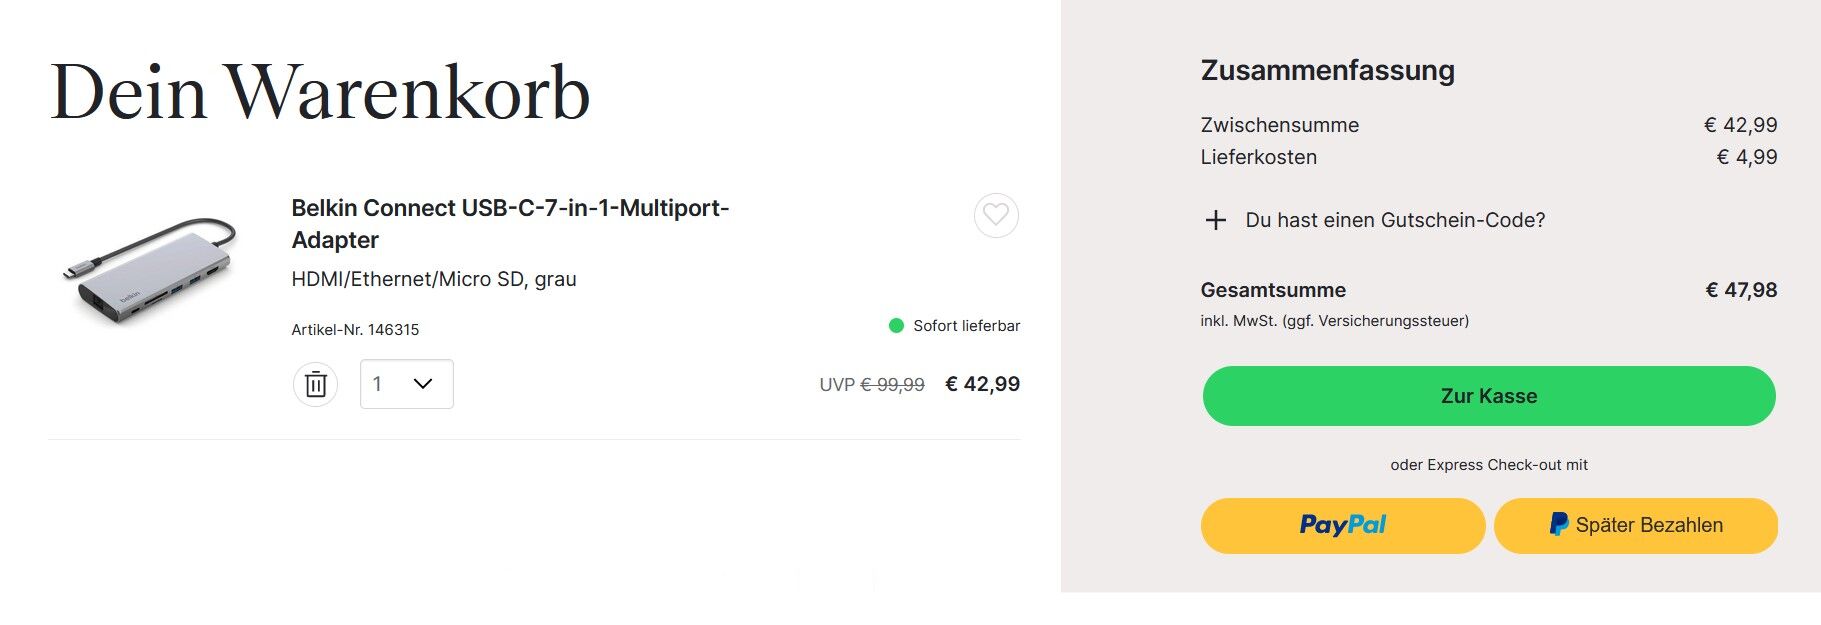Click the plus icon beside Gutschein-Code
1821x625 pixels.
coord(1215,220)
